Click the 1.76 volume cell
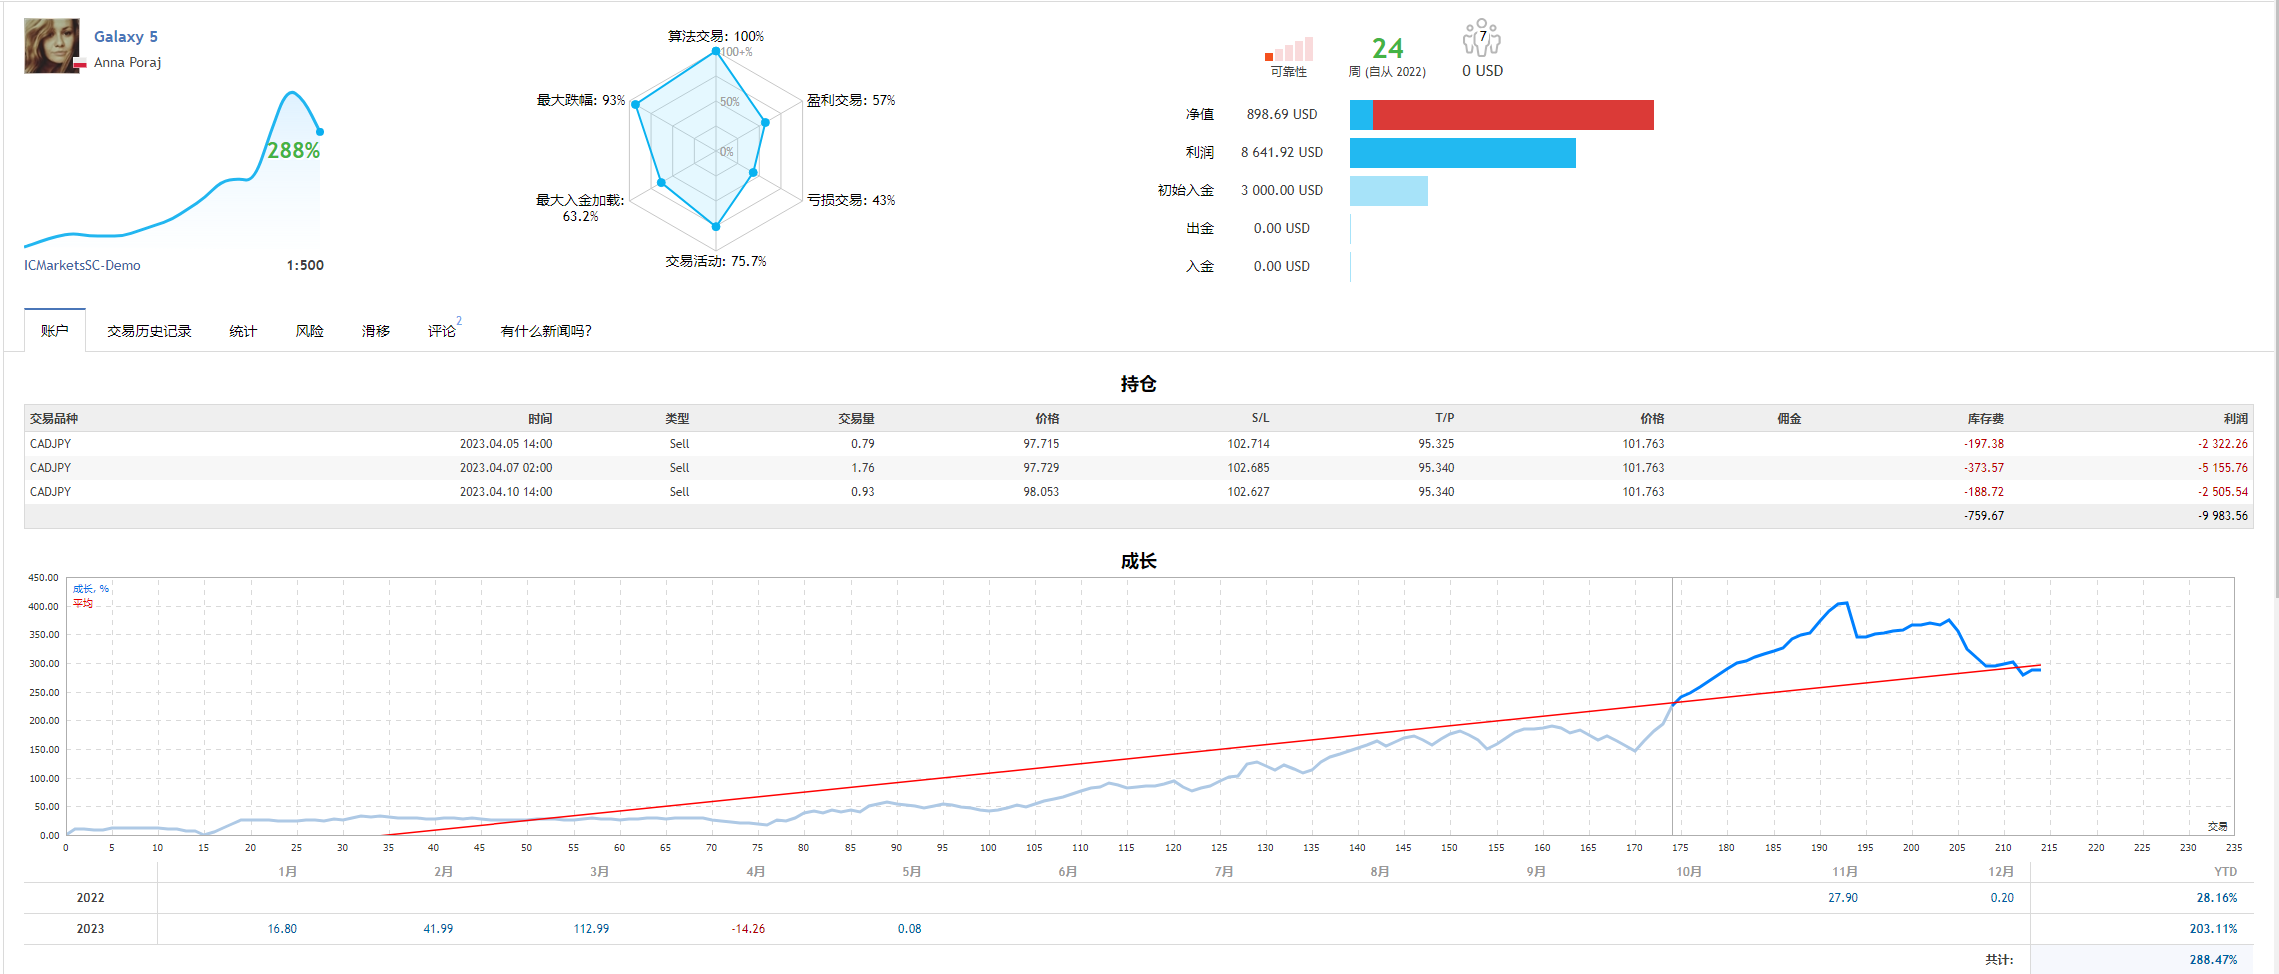This screenshot has width=2279, height=974. click(863, 468)
